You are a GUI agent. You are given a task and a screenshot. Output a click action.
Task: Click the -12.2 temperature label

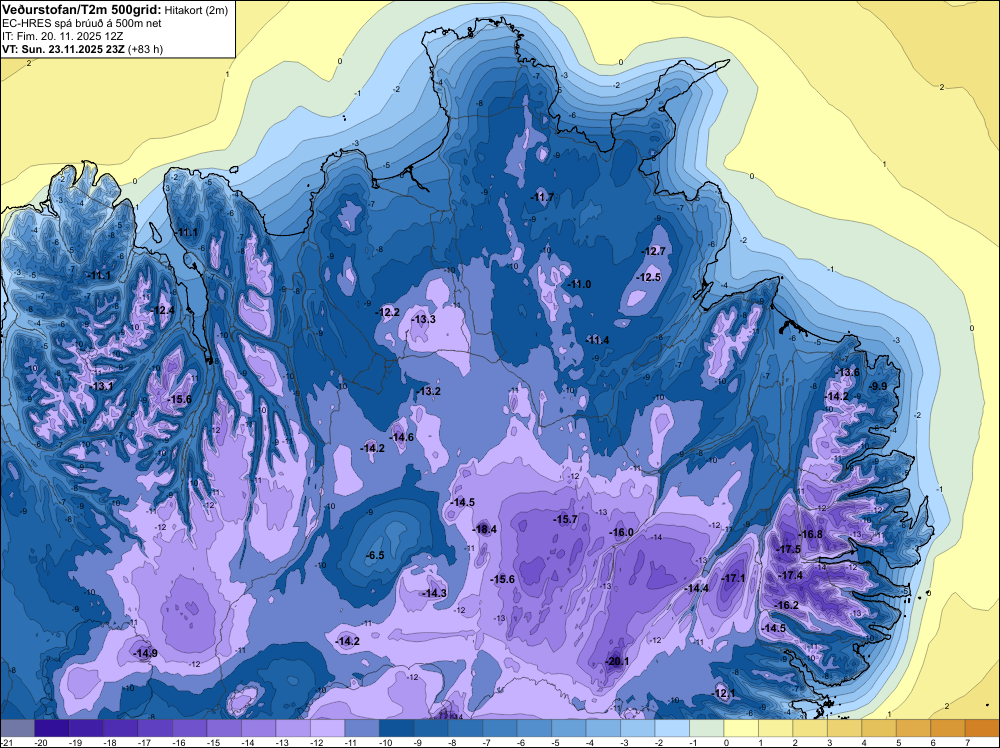pos(388,312)
